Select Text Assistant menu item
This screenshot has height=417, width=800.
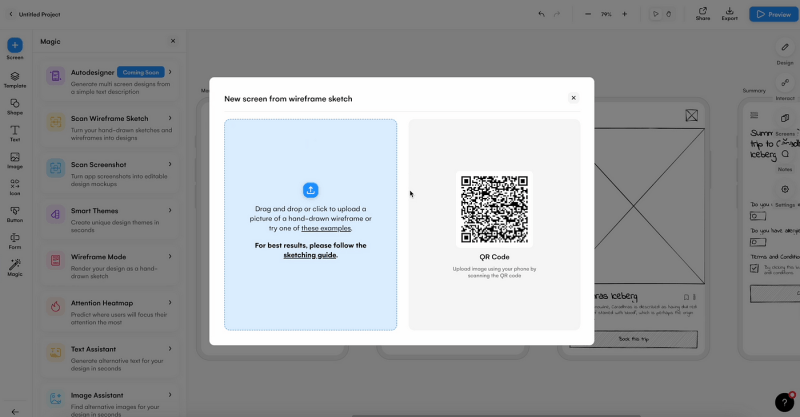coord(109,358)
